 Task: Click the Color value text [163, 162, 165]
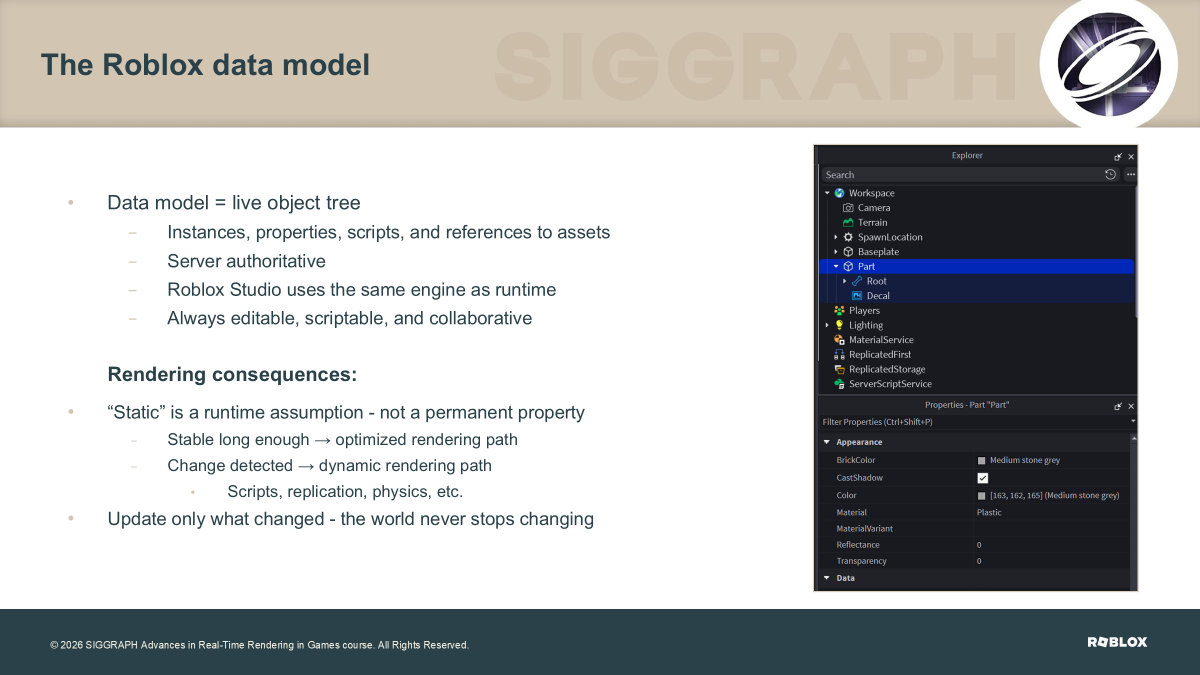click(1054, 495)
